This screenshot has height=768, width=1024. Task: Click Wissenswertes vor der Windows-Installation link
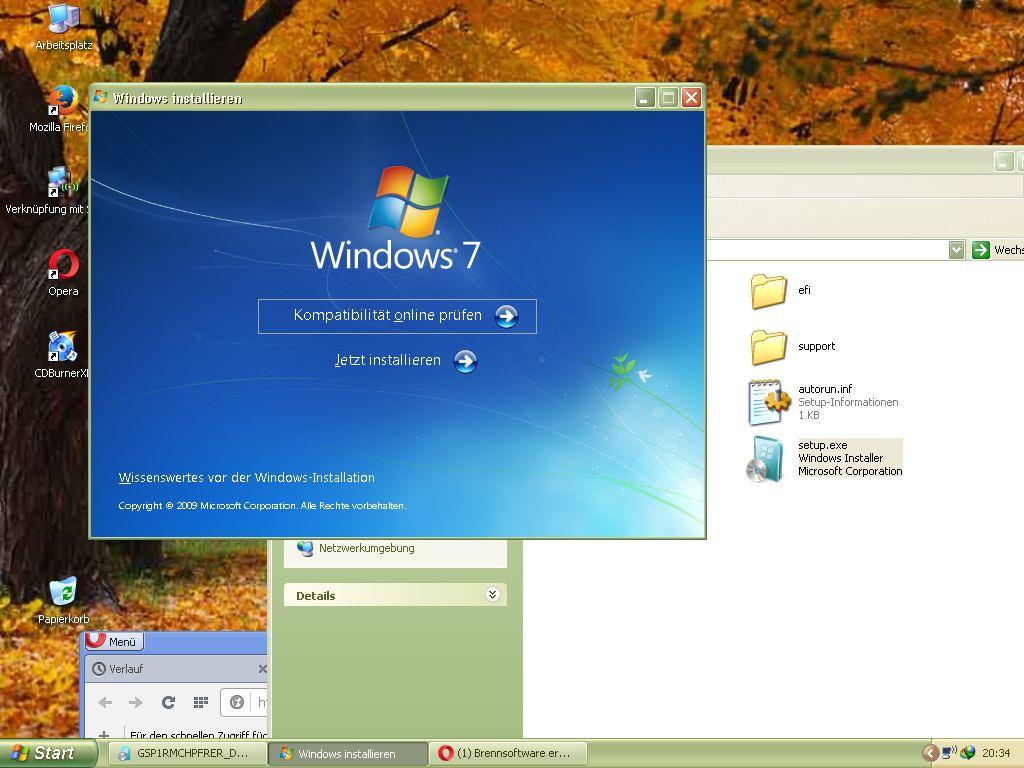tap(246, 478)
